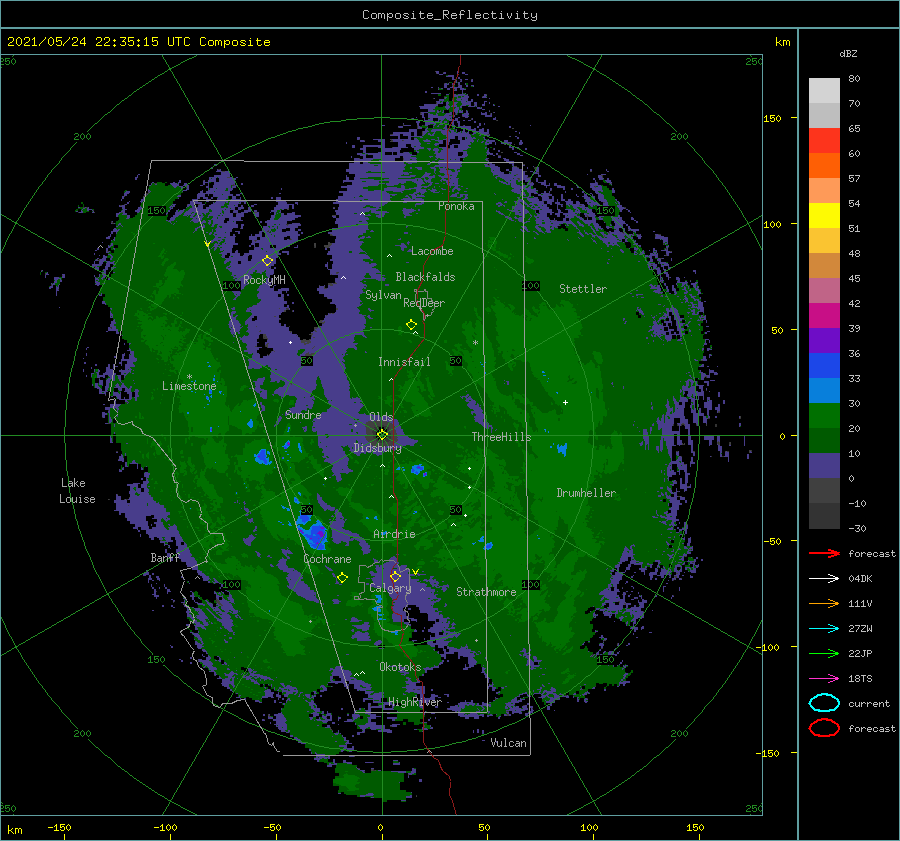
Task: Click the Vulcan town label
Action: click(x=508, y=743)
